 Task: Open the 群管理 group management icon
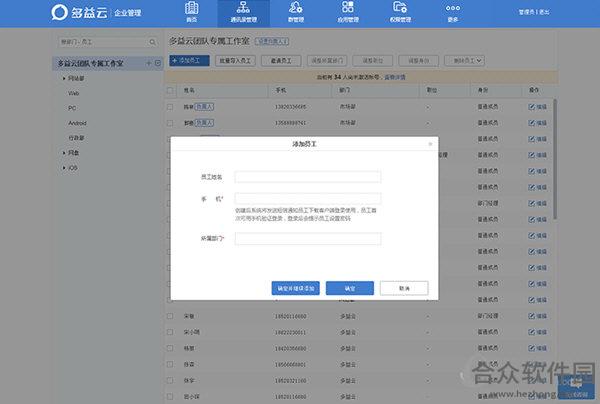295,12
